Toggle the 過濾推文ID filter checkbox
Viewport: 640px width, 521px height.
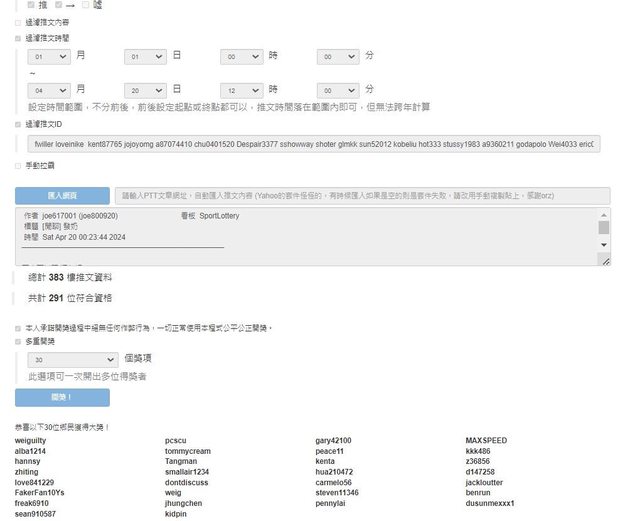pyautogui.click(x=18, y=124)
